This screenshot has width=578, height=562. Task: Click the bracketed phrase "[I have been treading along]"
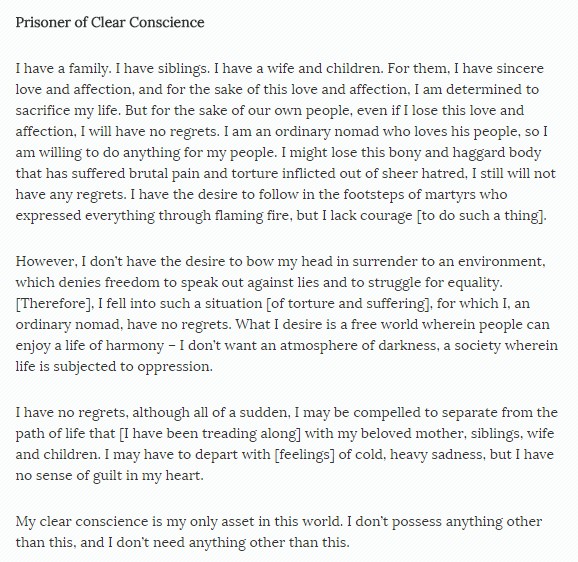click(210, 434)
